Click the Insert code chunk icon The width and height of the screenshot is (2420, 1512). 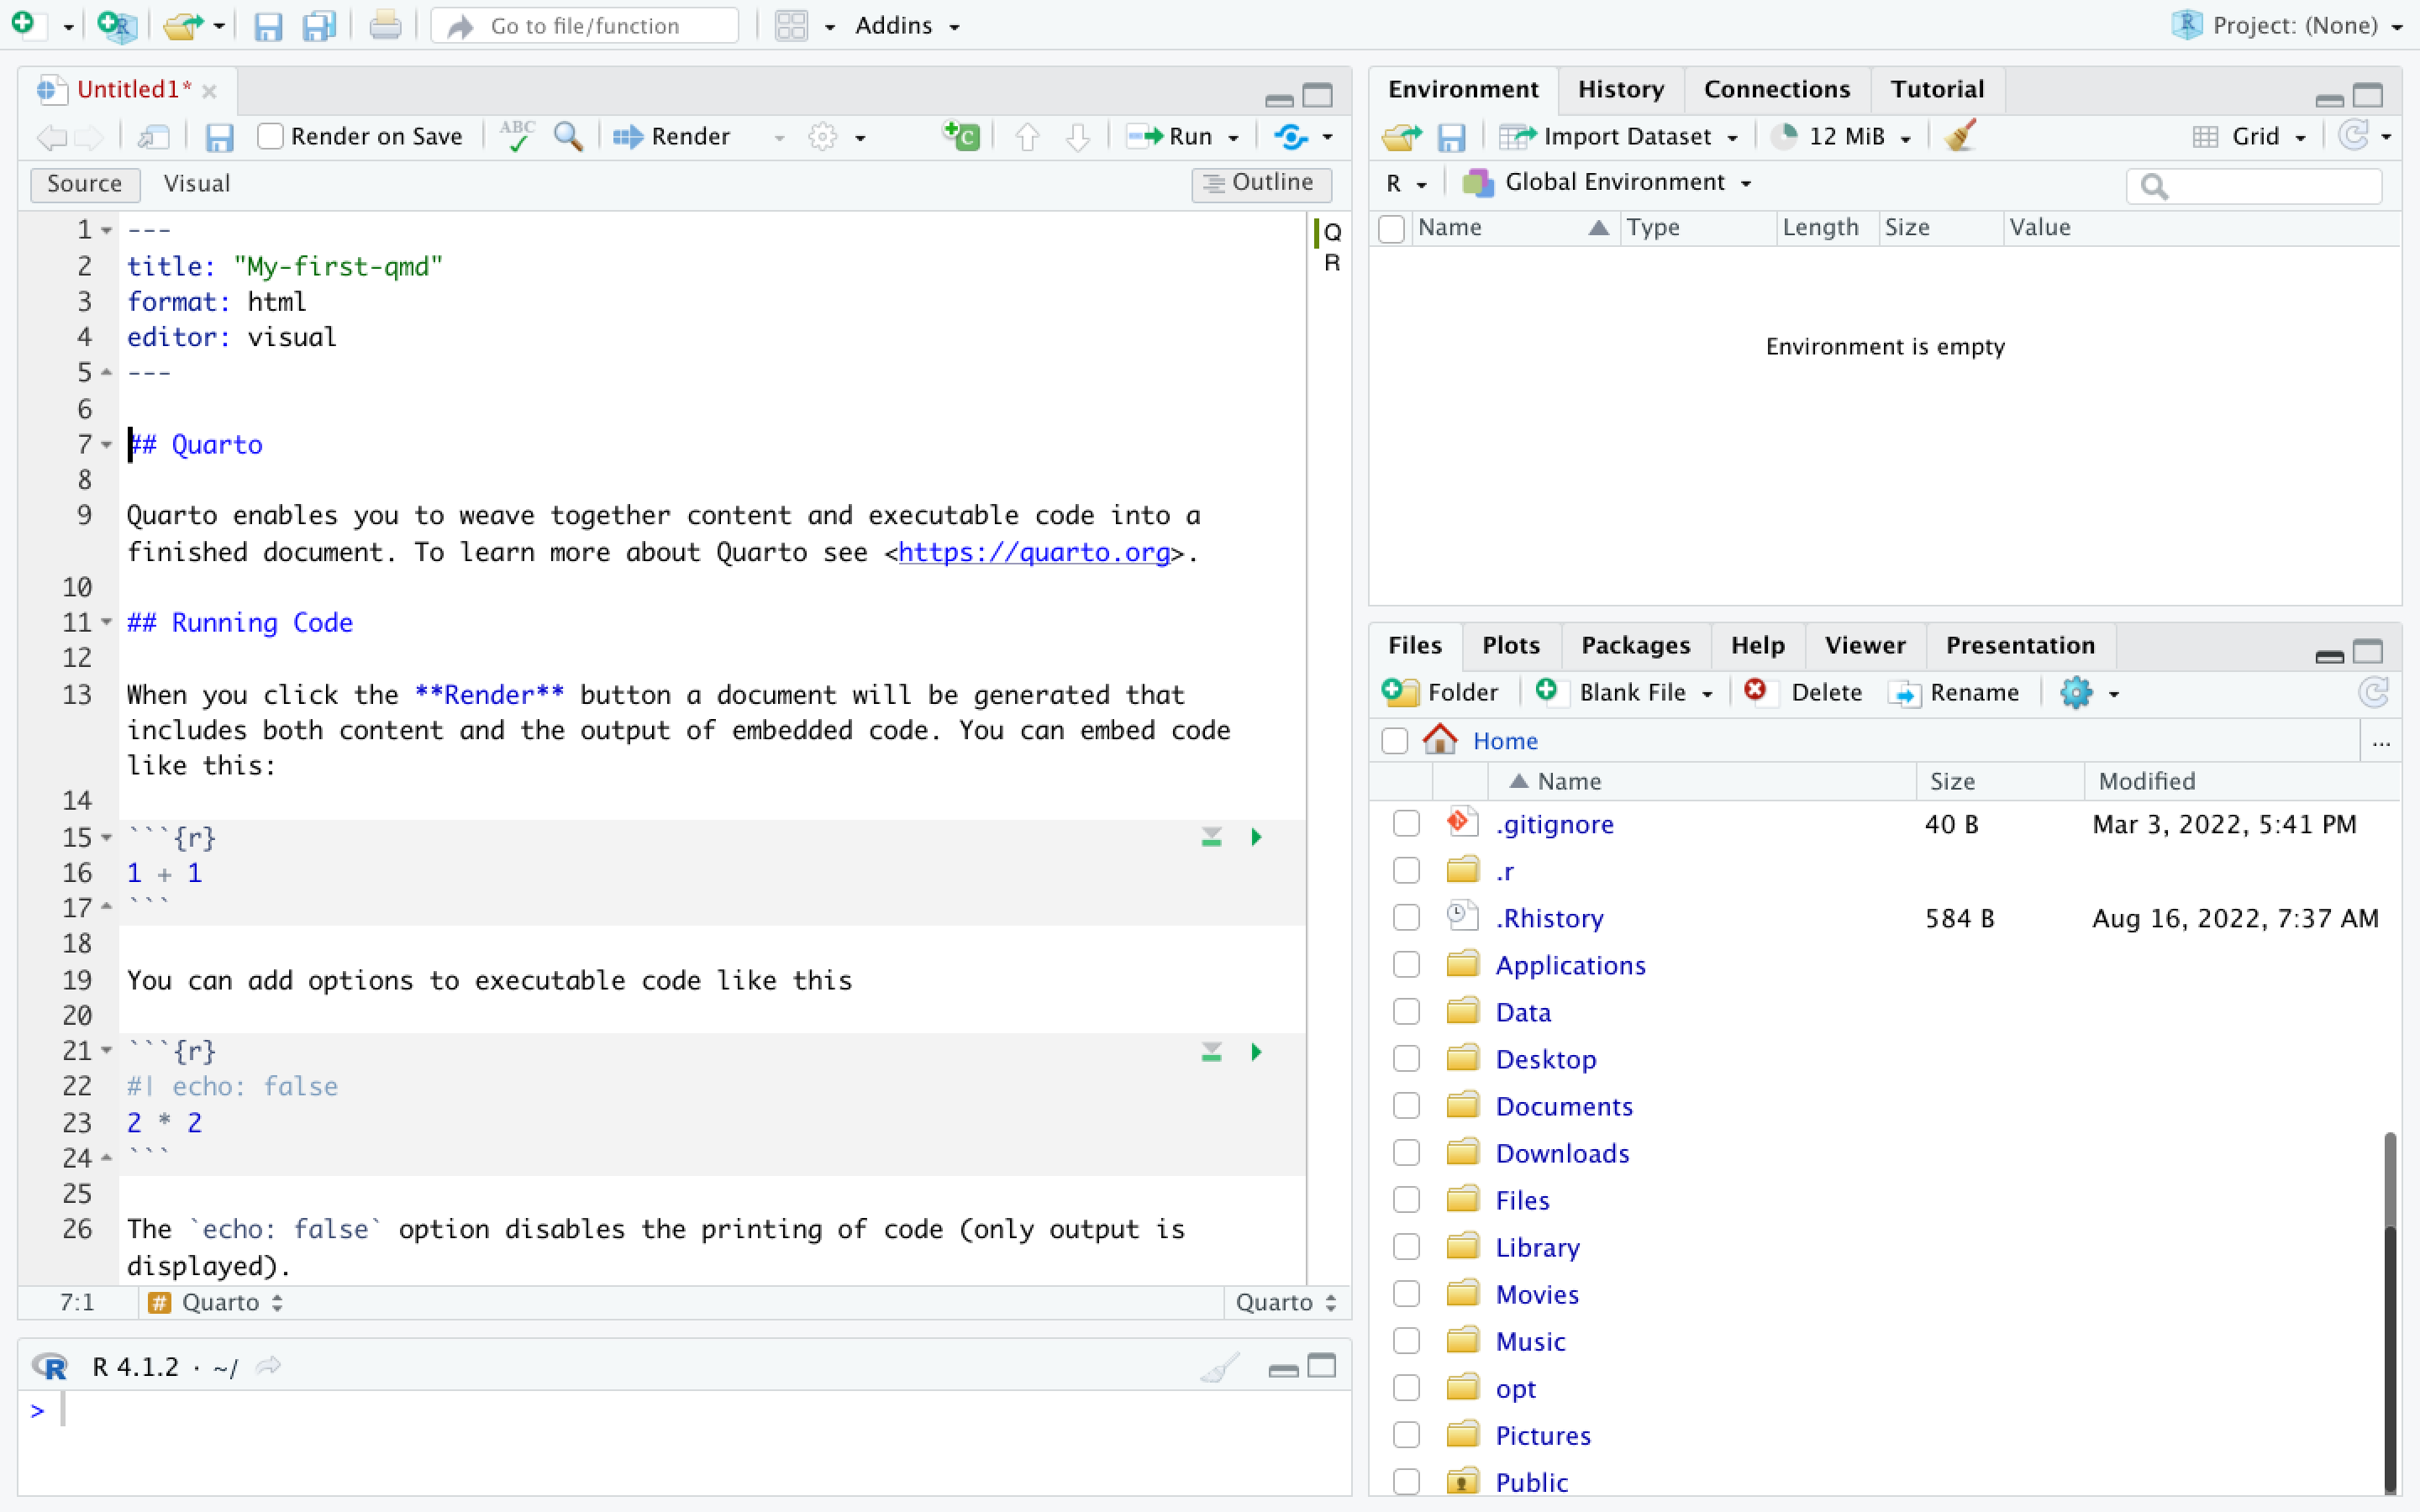pos(961,135)
